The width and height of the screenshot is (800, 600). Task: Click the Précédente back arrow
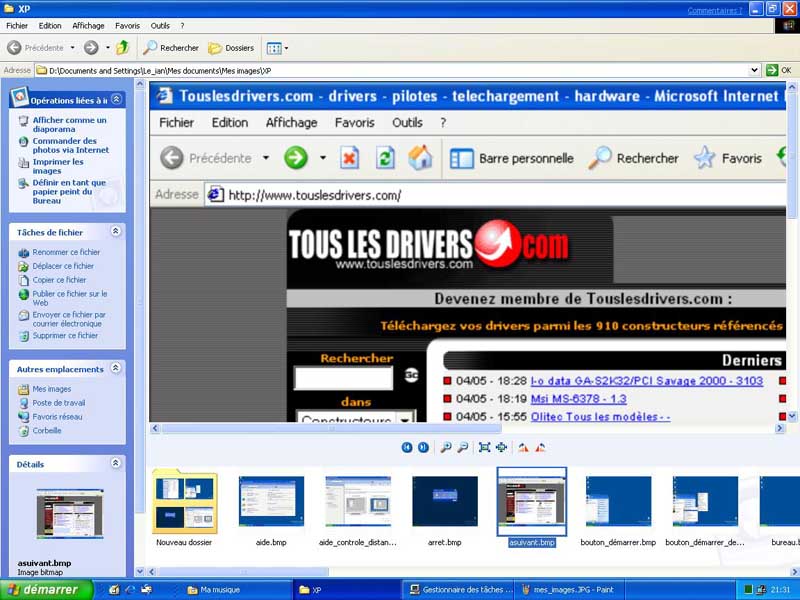(36, 48)
